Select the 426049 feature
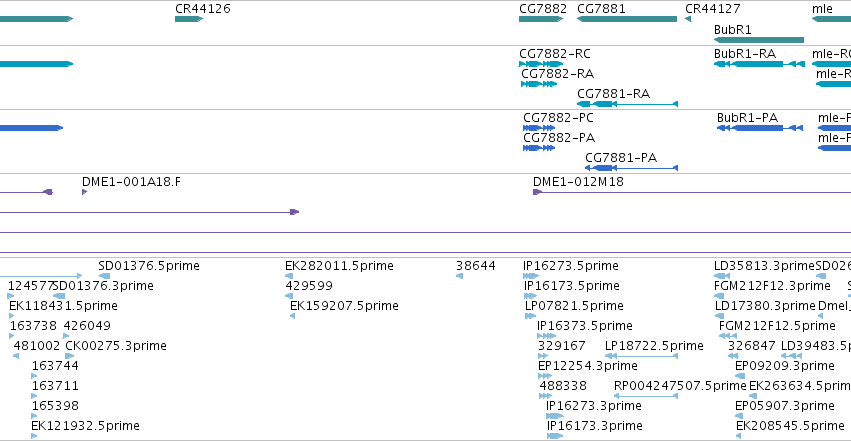The width and height of the screenshot is (851, 441). [x=66, y=336]
